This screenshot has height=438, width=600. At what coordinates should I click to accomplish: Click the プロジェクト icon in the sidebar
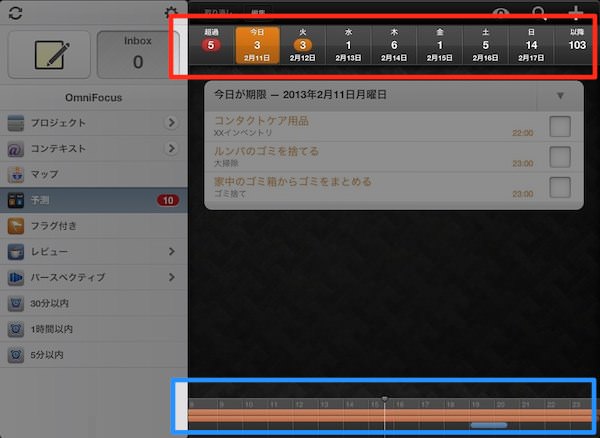(16, 123)
